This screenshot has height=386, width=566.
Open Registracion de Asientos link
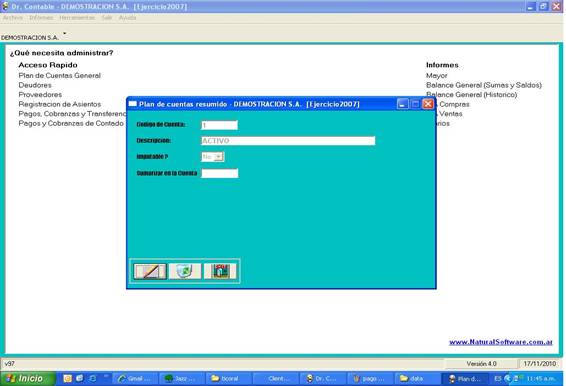(x=60, y=104)
